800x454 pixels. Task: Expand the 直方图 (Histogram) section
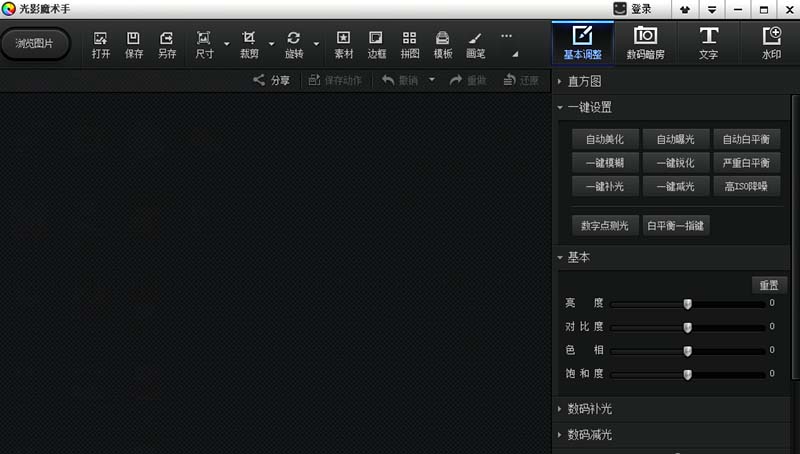coord(560,81)
